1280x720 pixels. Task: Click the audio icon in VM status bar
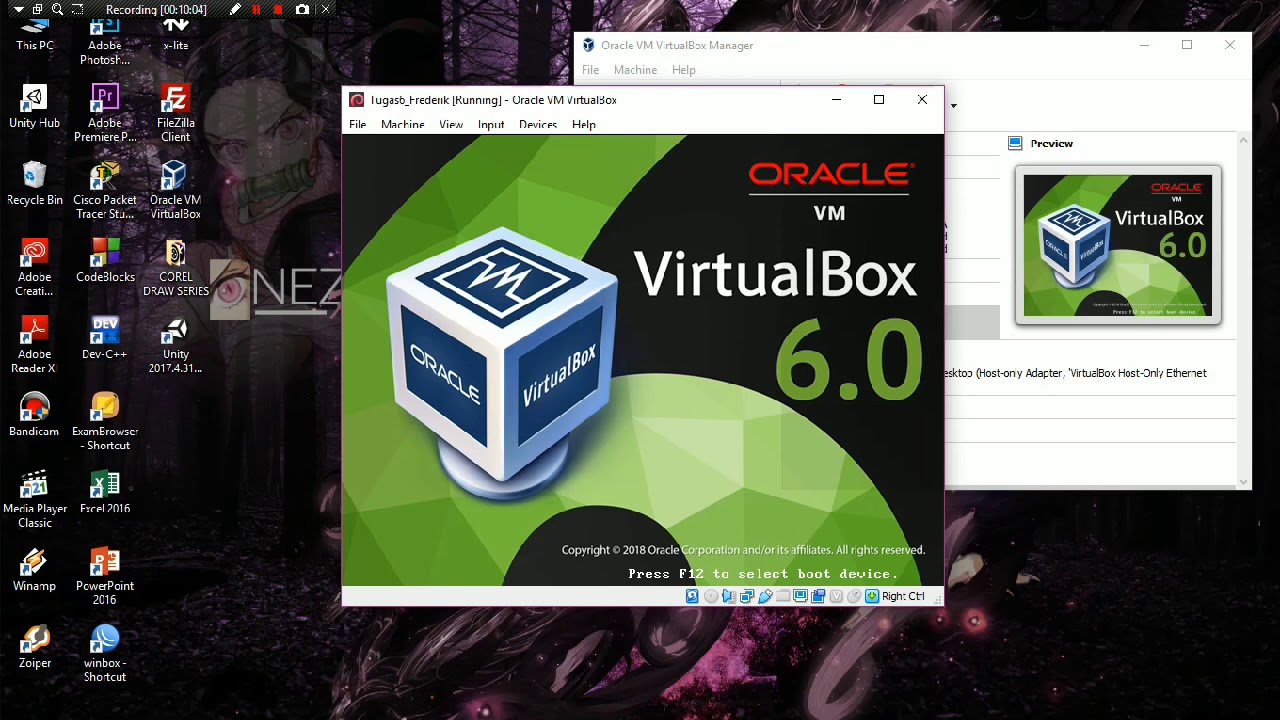[x=729, y=596]
